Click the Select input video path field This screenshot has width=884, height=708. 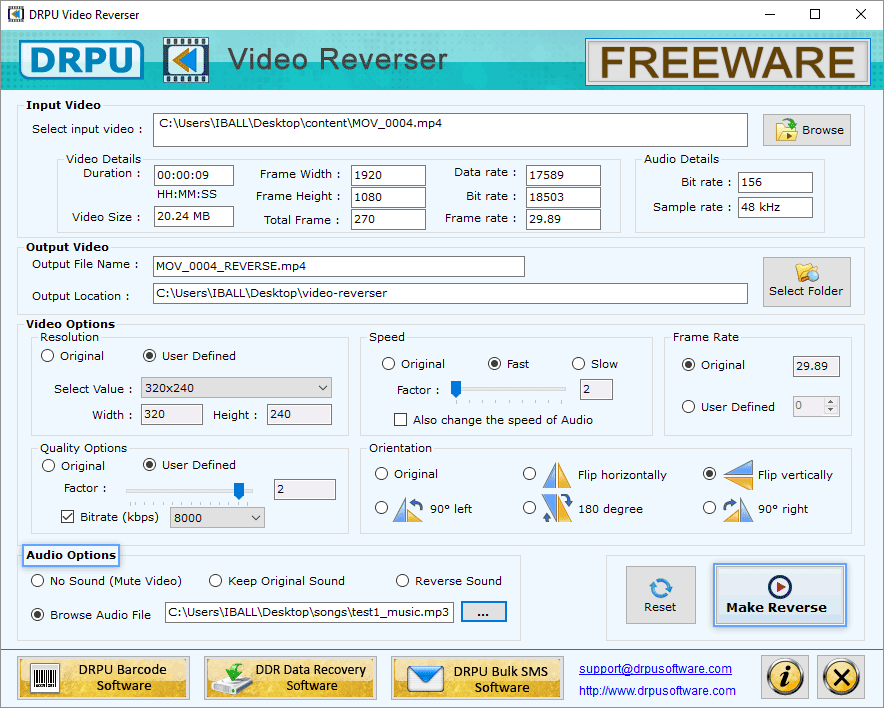450,130
